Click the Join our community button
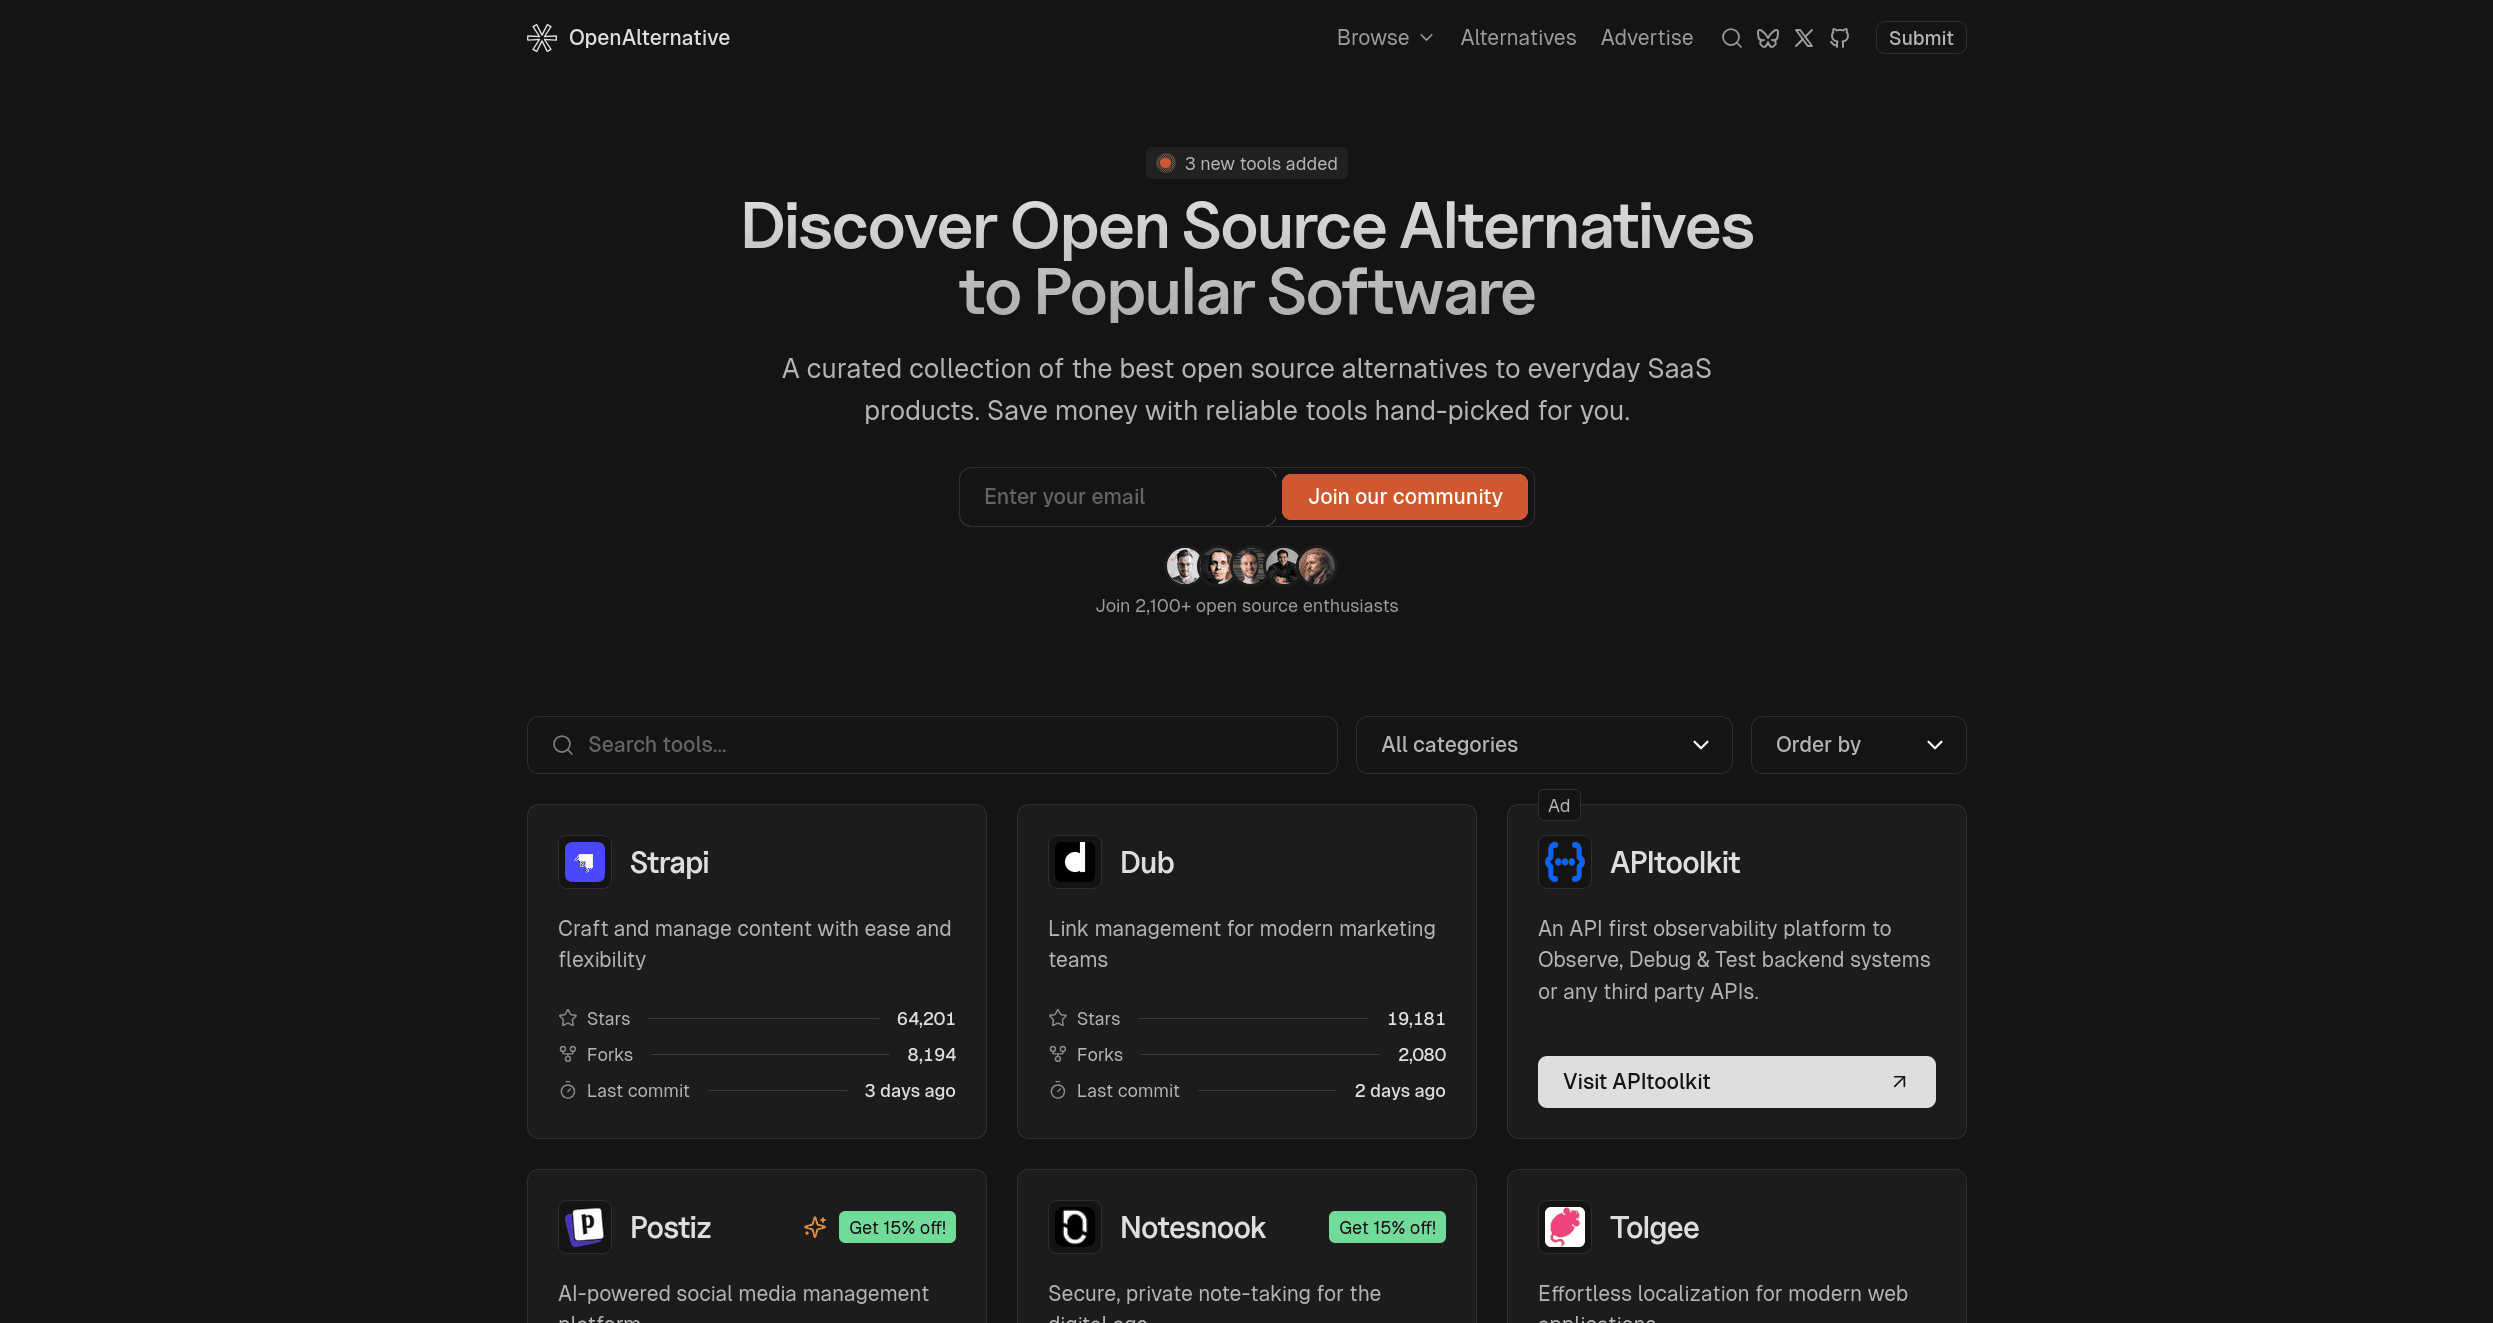2493x1323 pixels. click(1405, 497)
